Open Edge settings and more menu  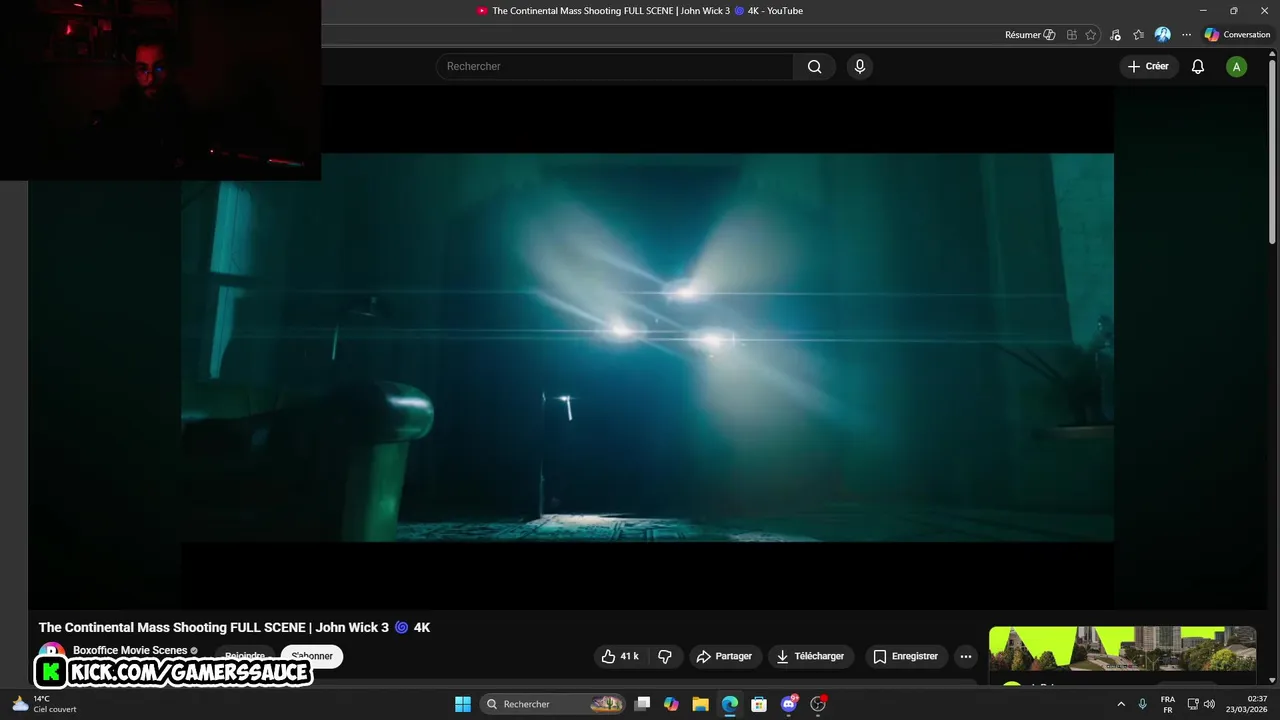click(x=1186, y=35)
